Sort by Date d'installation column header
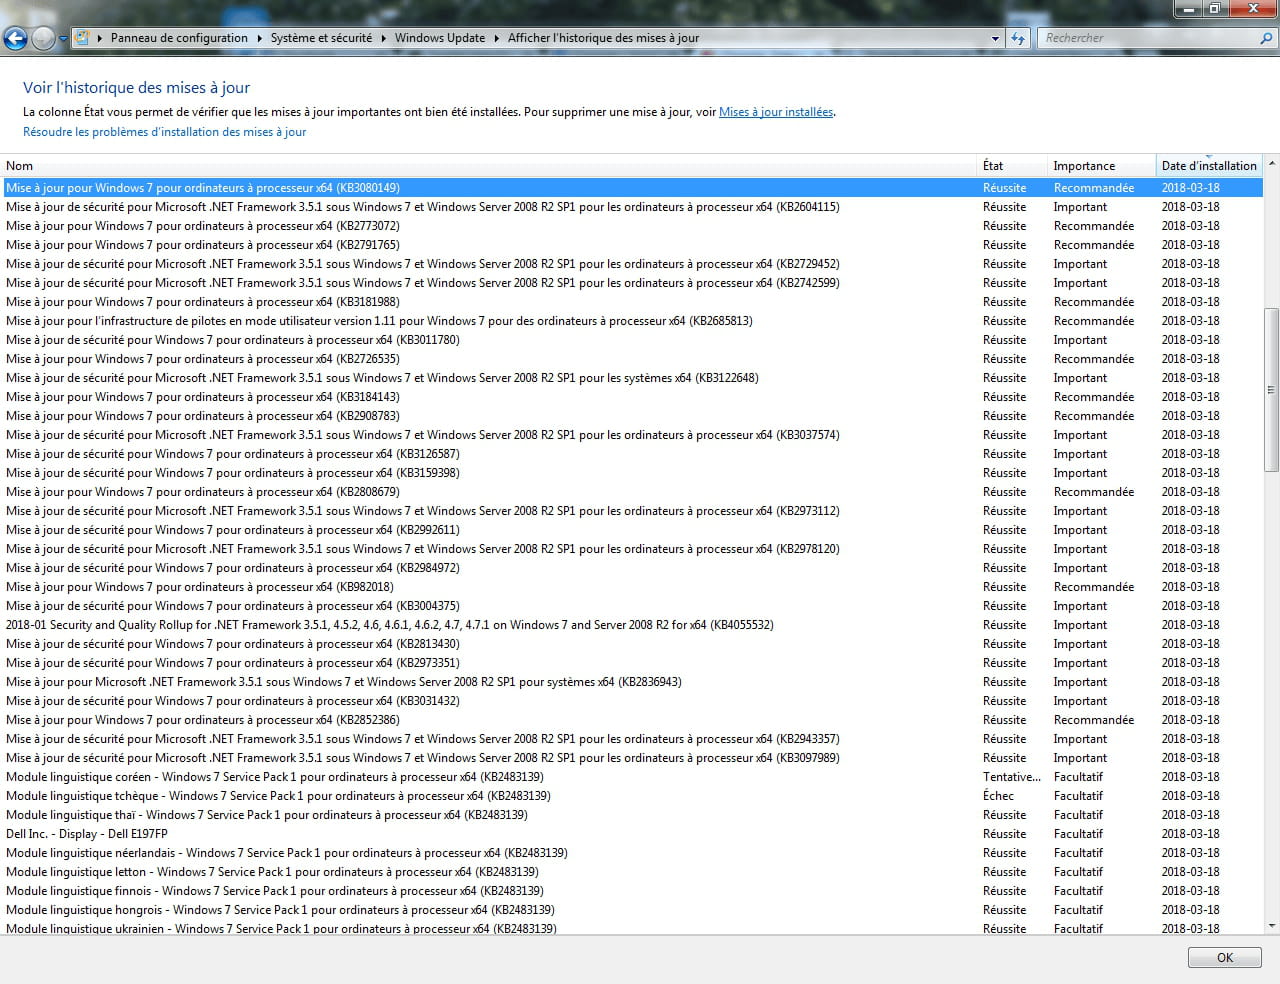Screen dimensions: 1280x984 (x=1209, y=166)
